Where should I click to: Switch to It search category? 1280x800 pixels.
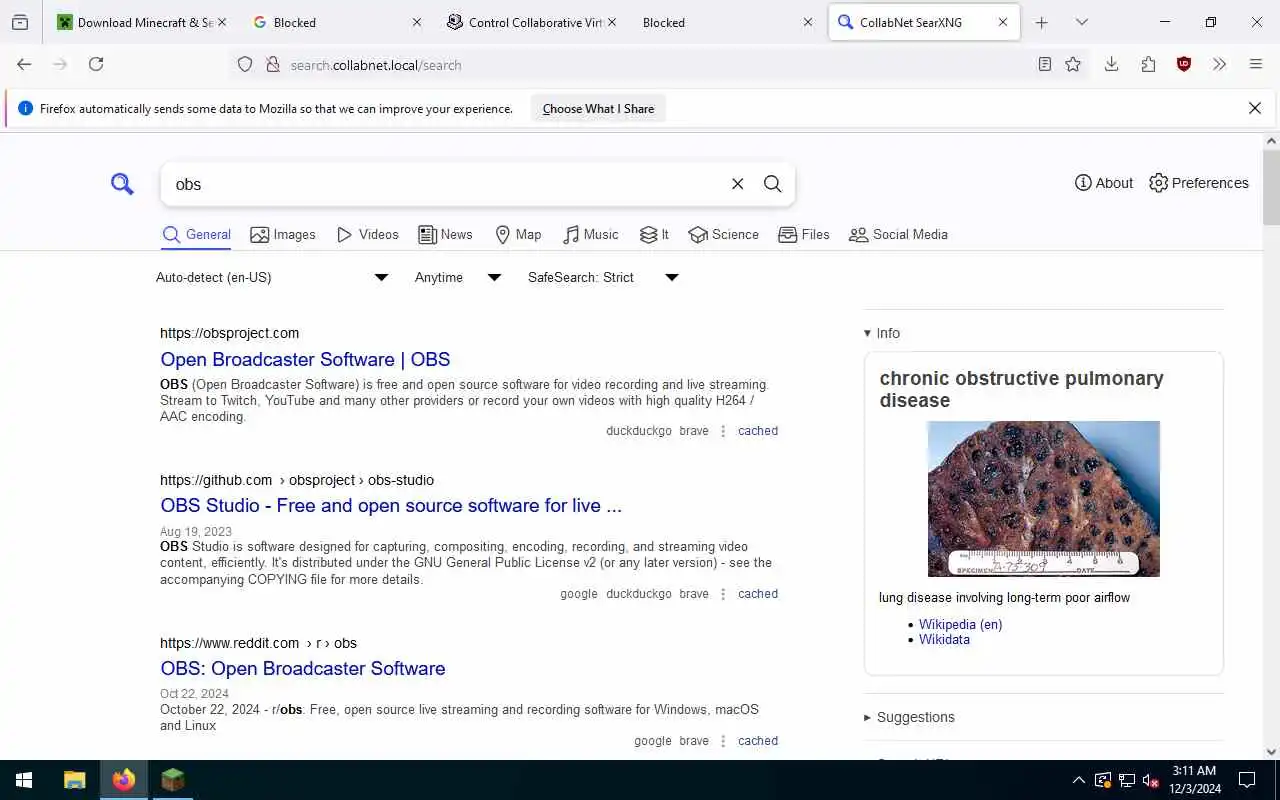pyautogui.click(x=654, y=234)
